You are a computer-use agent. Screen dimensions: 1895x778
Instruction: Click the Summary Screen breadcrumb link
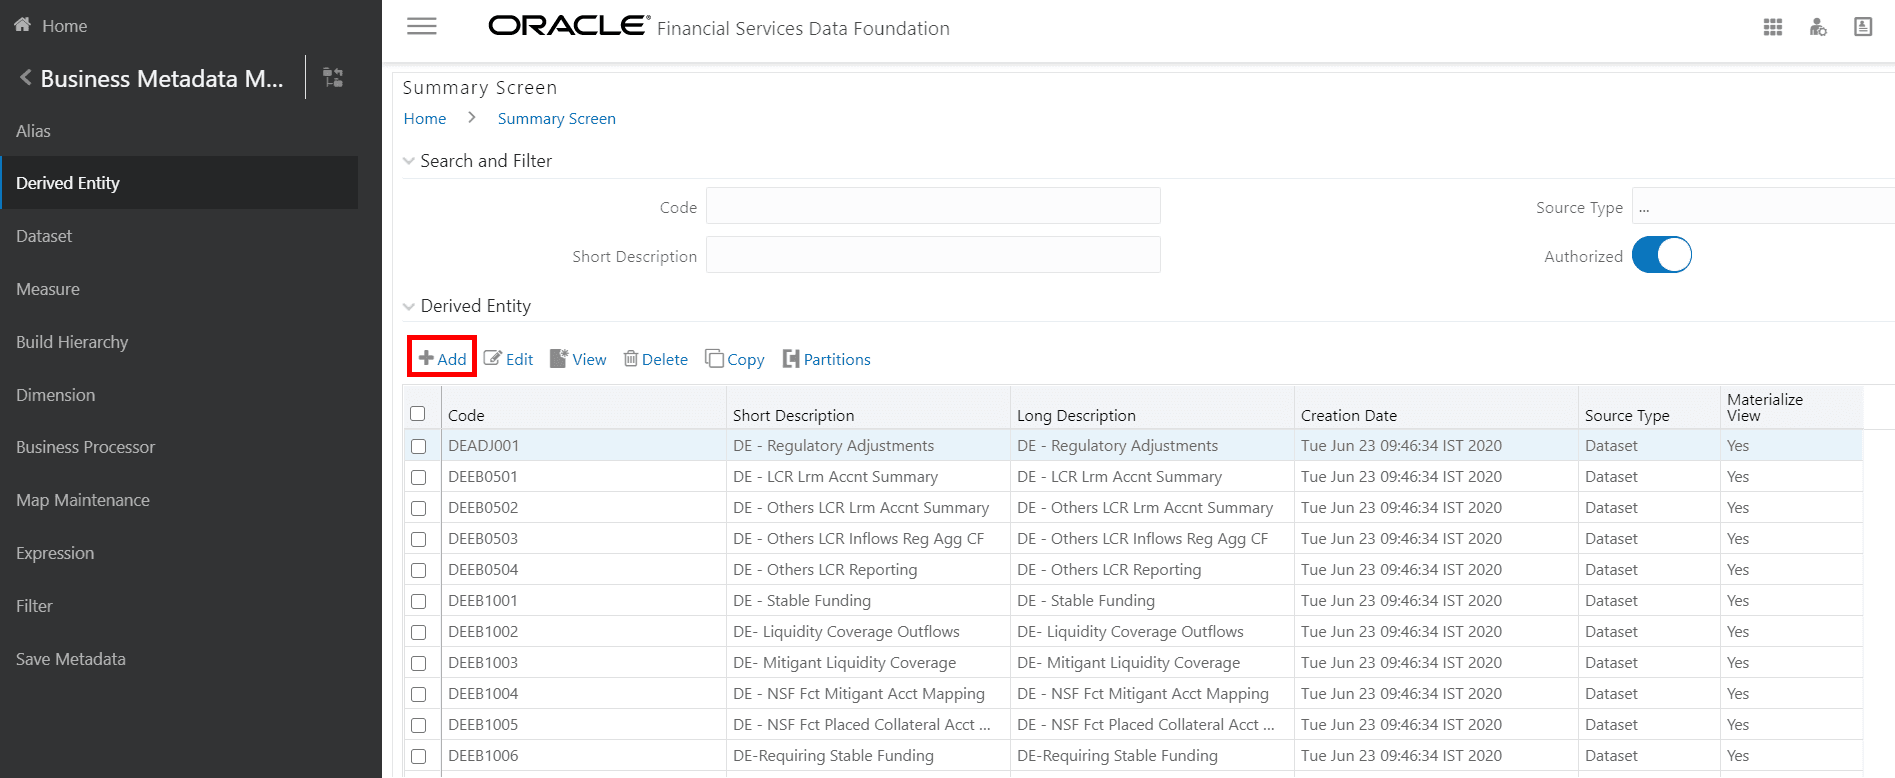tap(557, 118)
